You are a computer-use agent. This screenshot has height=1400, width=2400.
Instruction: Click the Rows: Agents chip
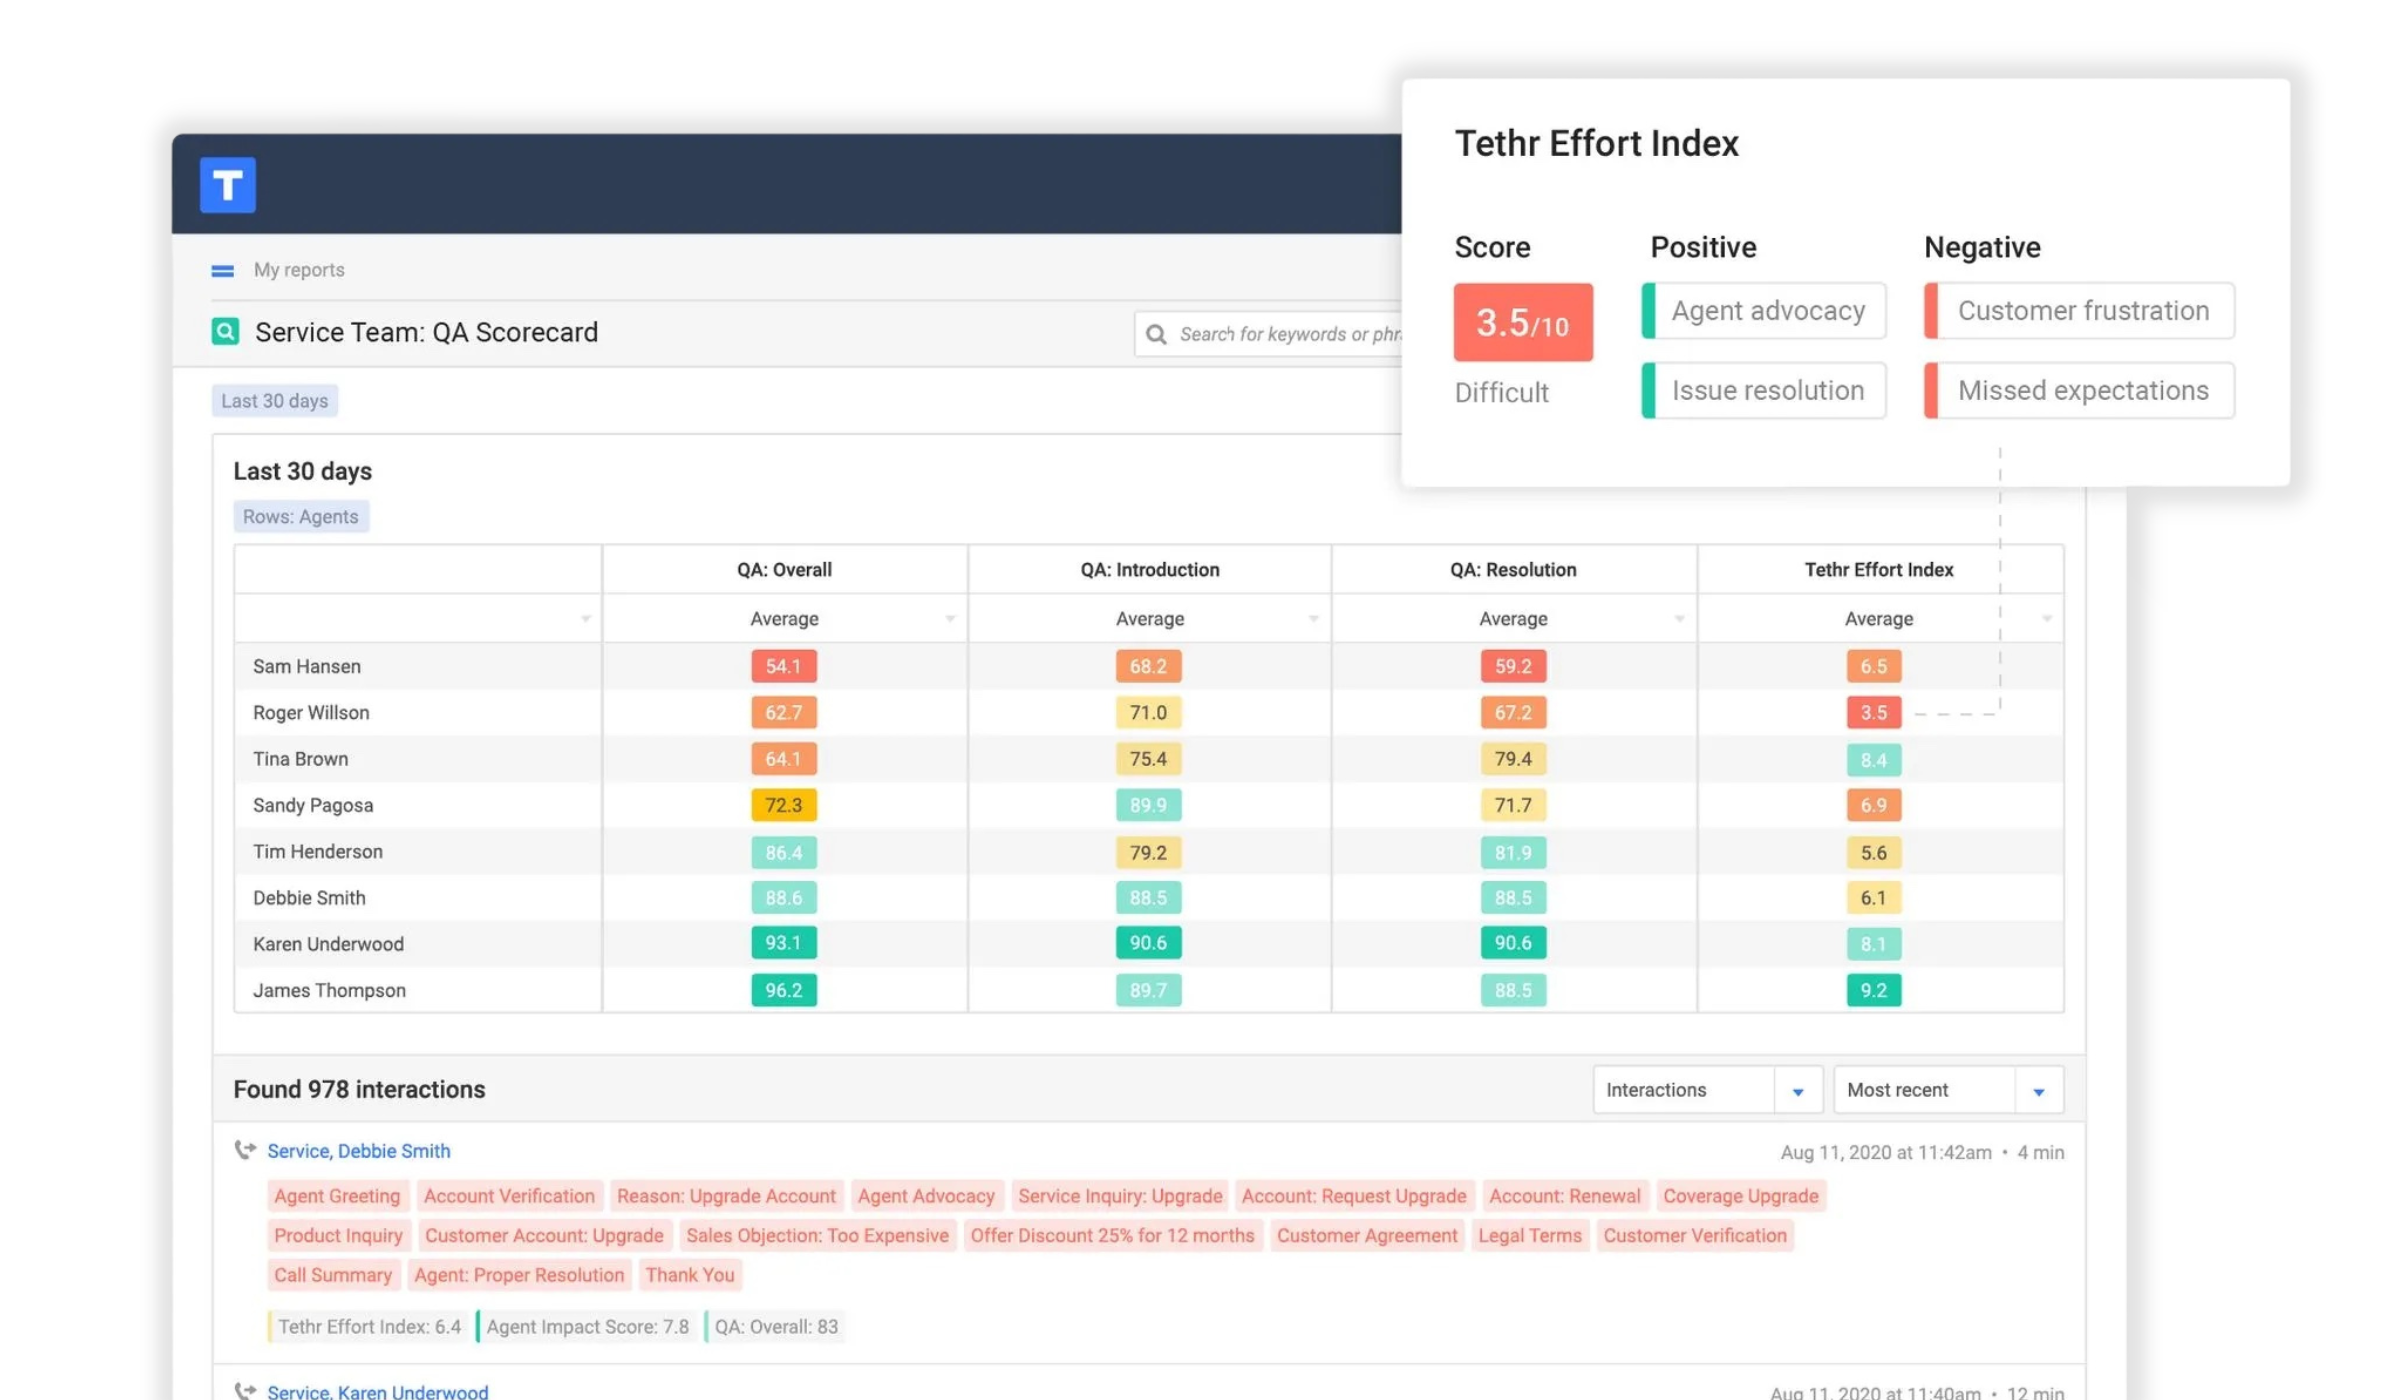tap(301, 516)
